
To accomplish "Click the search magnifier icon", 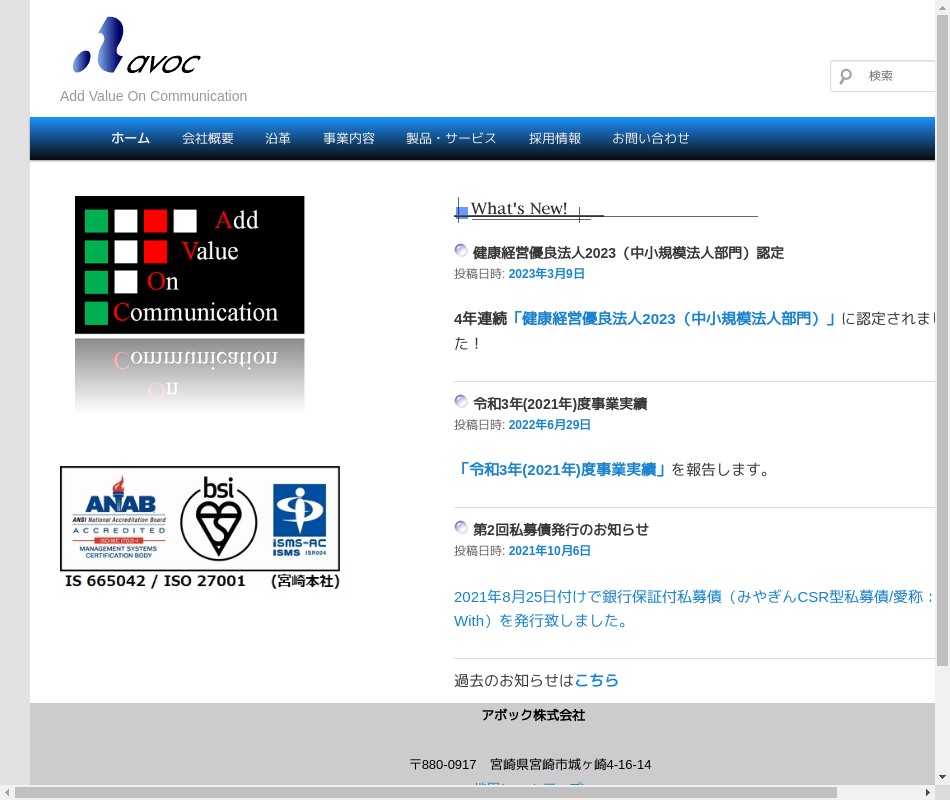I will tap(846, 76).
